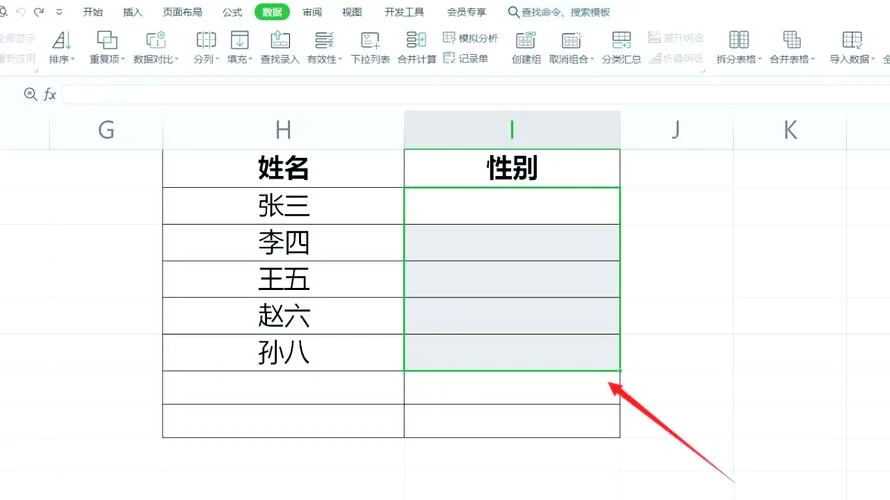Switch to the 开始 tab
Screen dimensions: 890x500
click(x=93, y=12)
